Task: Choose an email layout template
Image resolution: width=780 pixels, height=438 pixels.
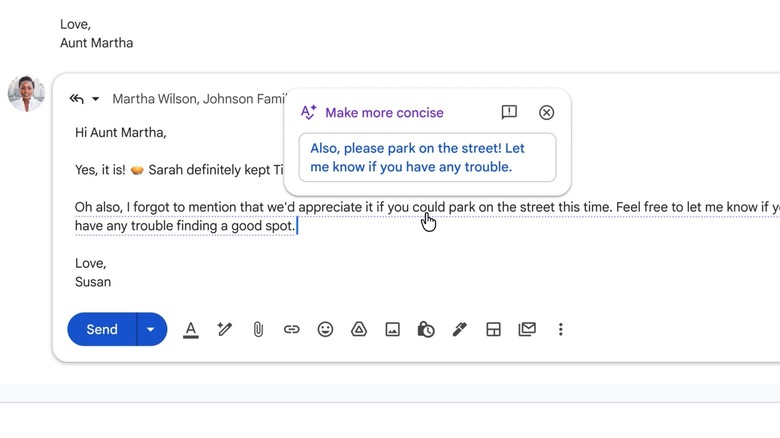Action: click(493, 329)
